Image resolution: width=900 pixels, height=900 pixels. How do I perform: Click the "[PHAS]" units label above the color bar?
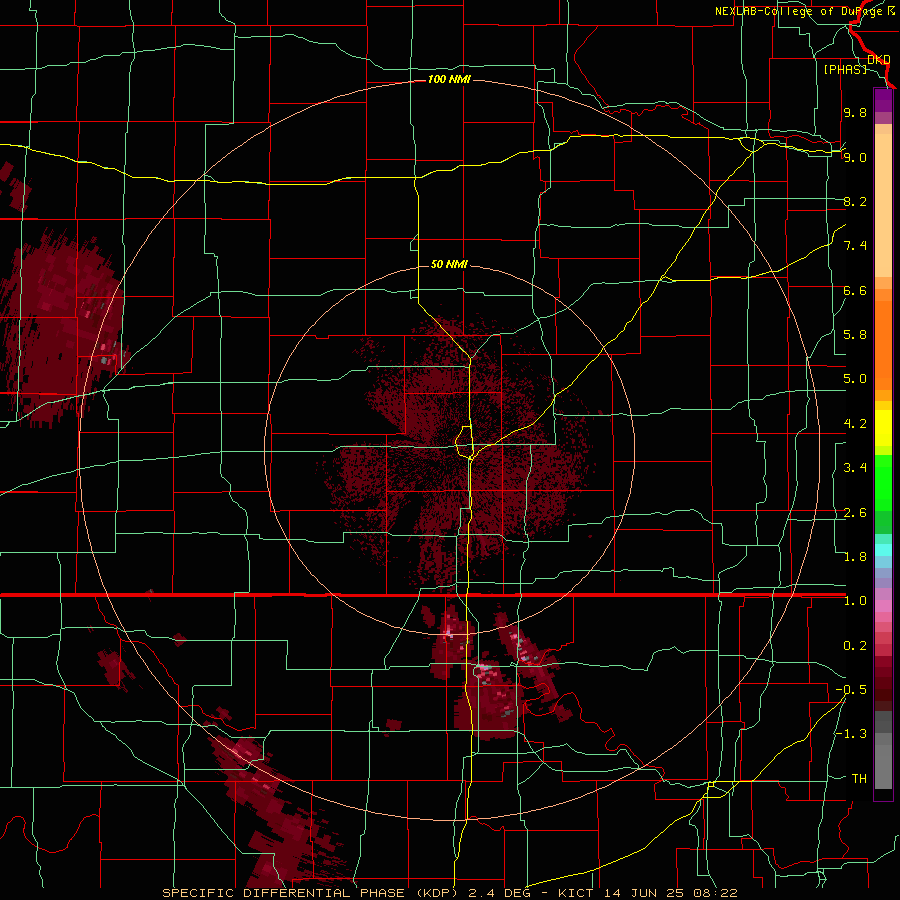(x=845, y=69)
